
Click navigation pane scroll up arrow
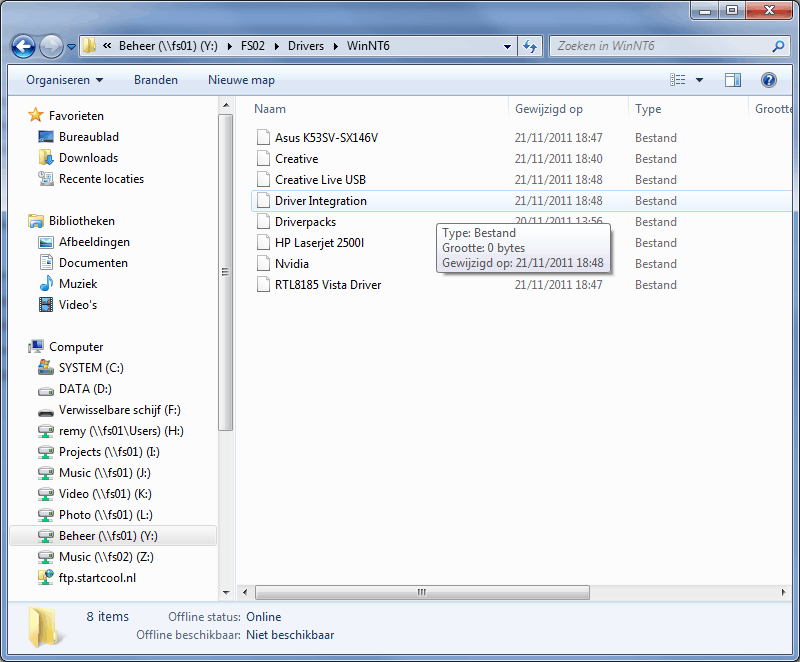pos(226,106)
